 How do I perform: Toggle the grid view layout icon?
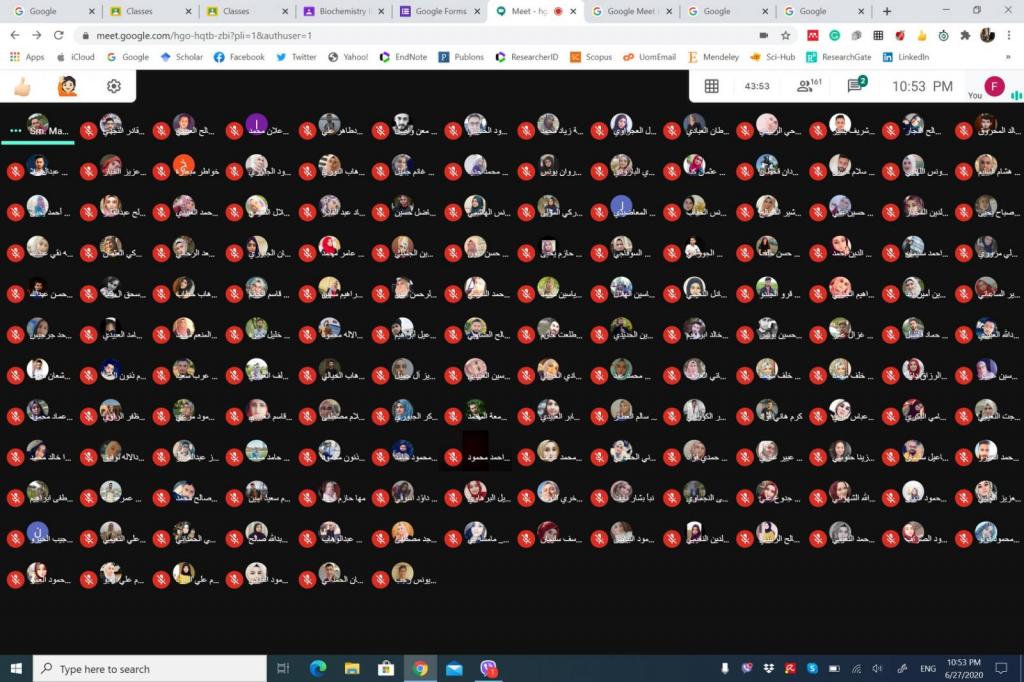712,86
